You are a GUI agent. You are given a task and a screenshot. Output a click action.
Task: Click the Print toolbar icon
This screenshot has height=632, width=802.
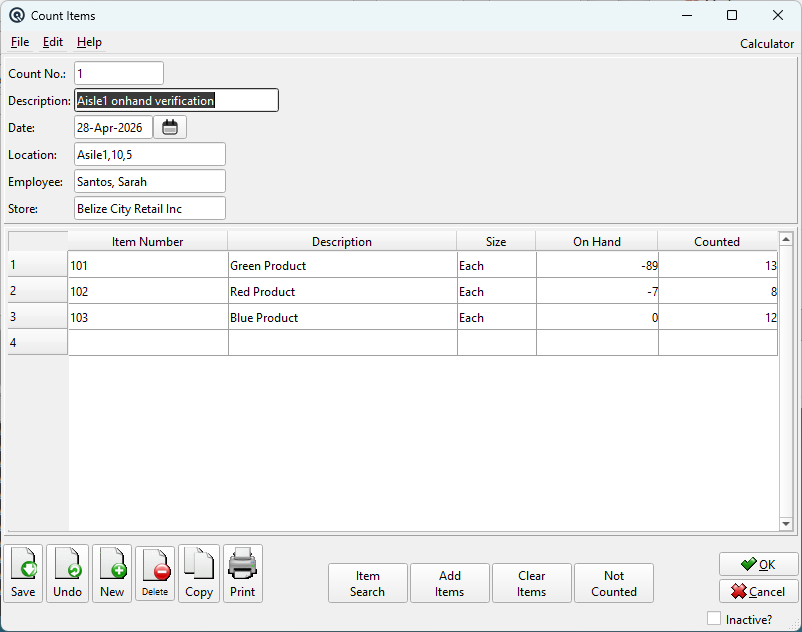(x=242, y=573)
